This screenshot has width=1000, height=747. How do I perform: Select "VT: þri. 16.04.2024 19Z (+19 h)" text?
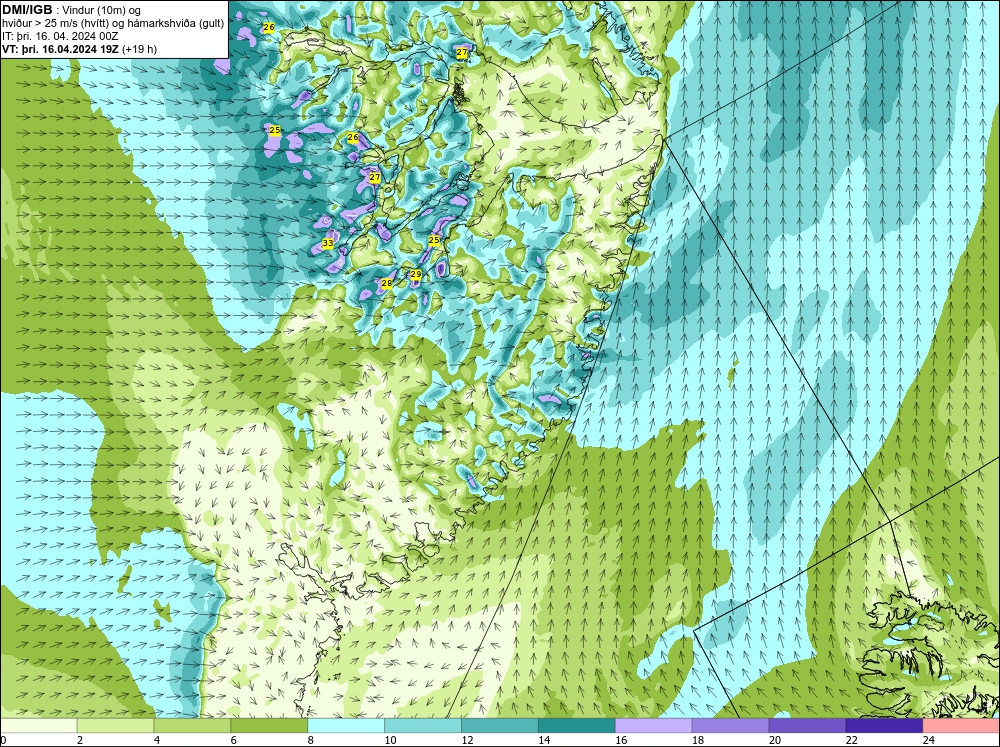[x=79, y=49]
